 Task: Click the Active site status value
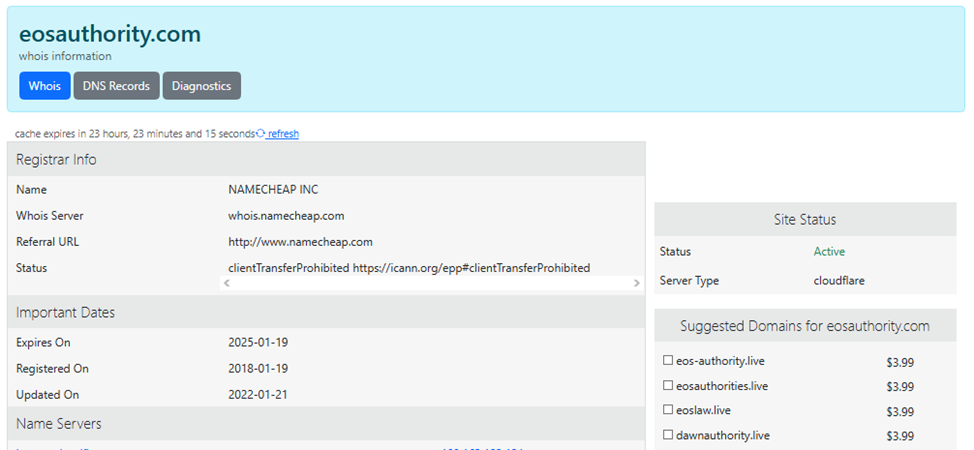coord(829,252)
